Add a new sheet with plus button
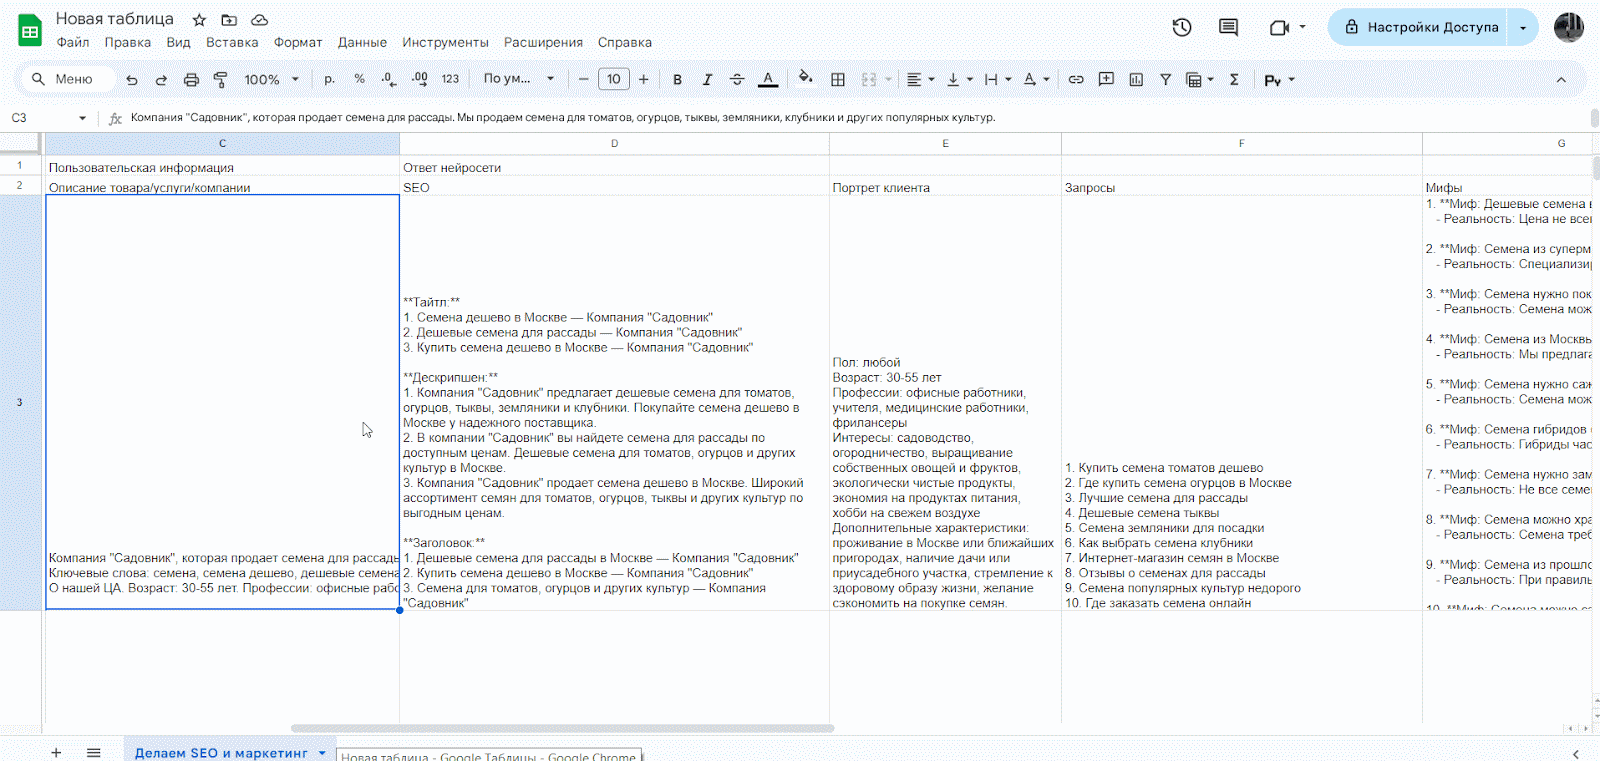Image resolution: width=1600 pixels, height=761 pixels. 56,753
